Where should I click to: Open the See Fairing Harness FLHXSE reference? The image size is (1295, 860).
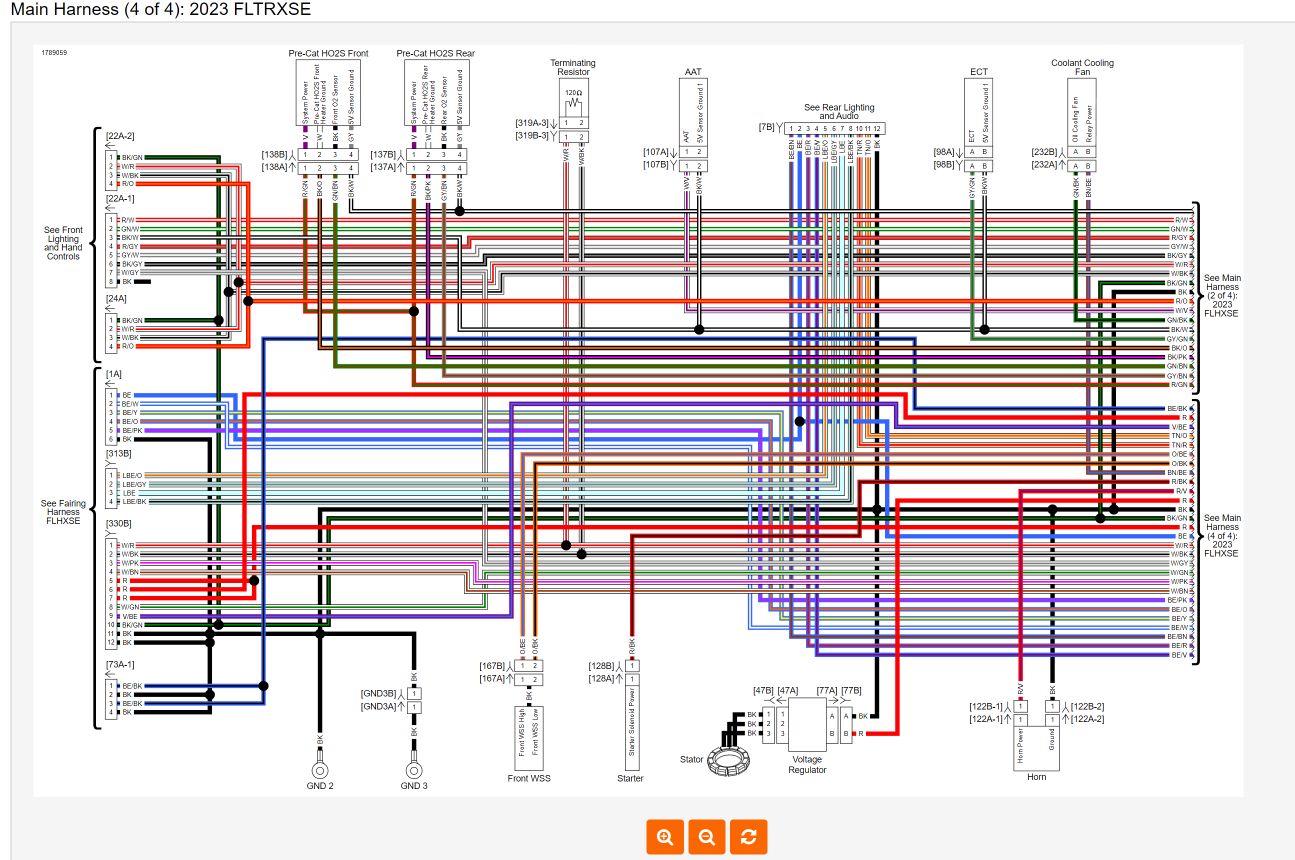point(64,512)
